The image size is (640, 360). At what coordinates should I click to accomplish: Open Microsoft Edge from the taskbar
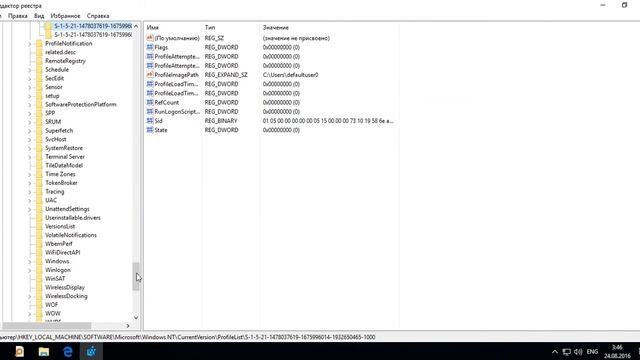click(x=68, y=351)
